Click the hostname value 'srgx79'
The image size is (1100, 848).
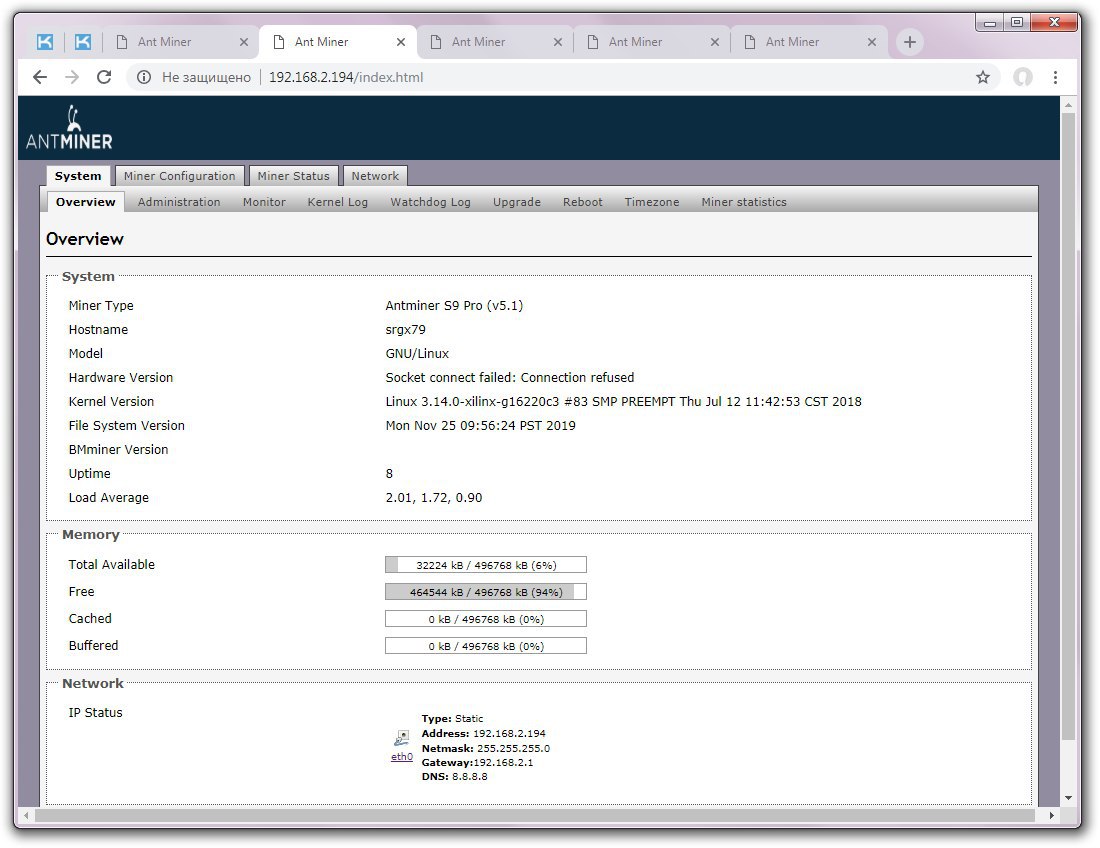click(405, 330)
